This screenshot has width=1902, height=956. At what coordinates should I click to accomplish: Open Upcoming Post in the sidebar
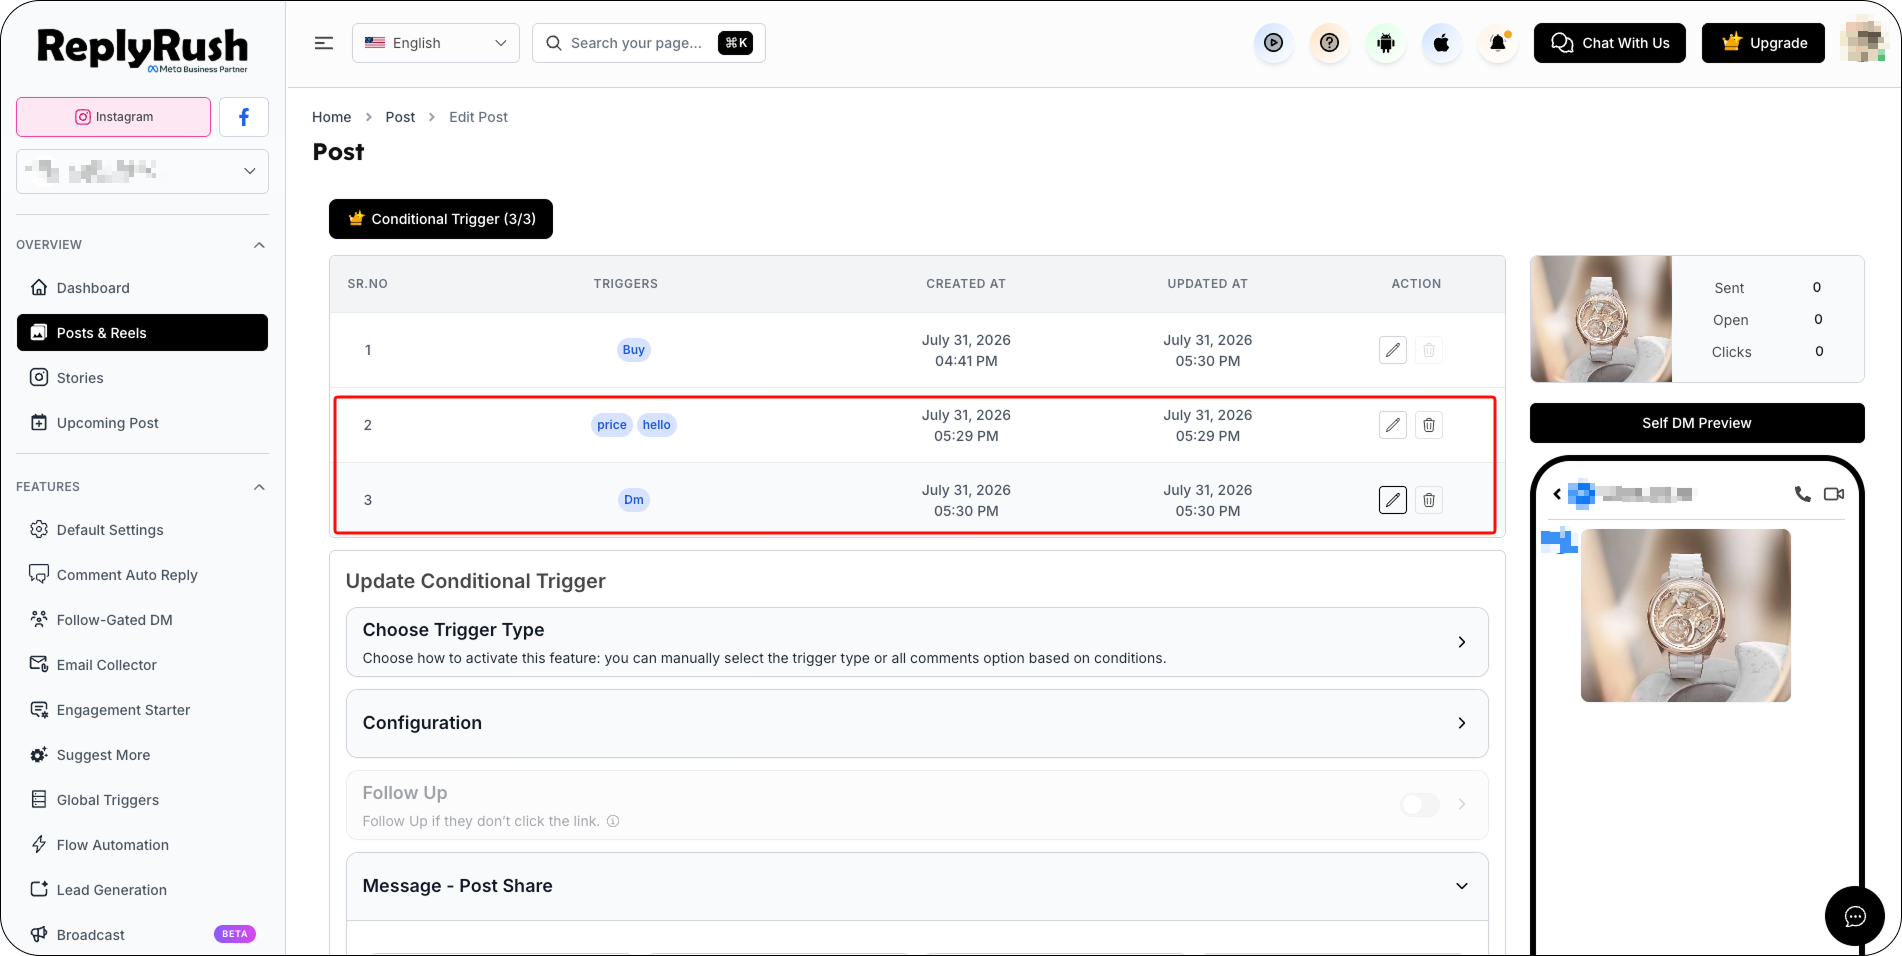tap(142, 423)
